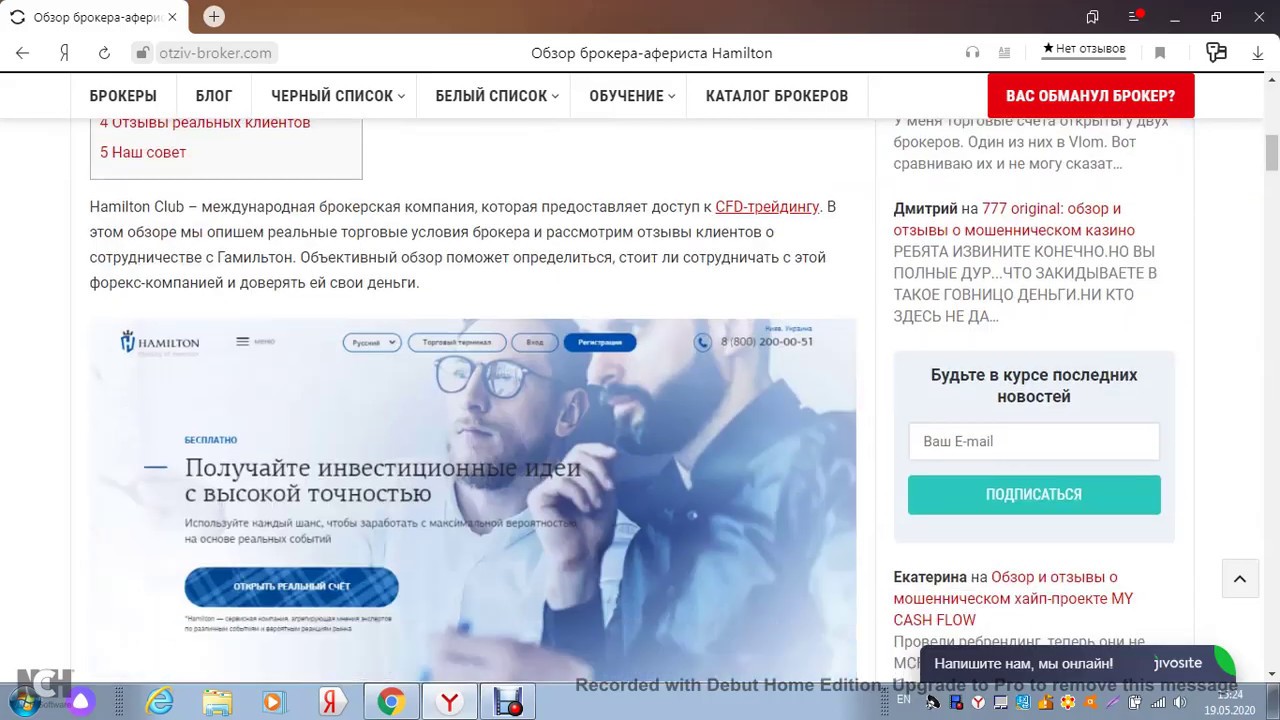Screen dimensions: 1280x720
Task: Click the scroll-to-top arrow button
Action: 1240,579
